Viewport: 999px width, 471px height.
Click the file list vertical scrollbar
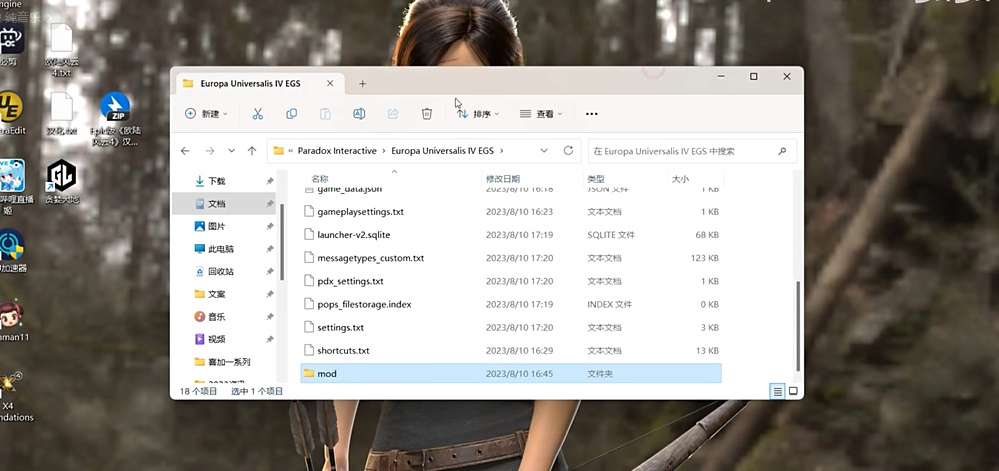(798, 326)
